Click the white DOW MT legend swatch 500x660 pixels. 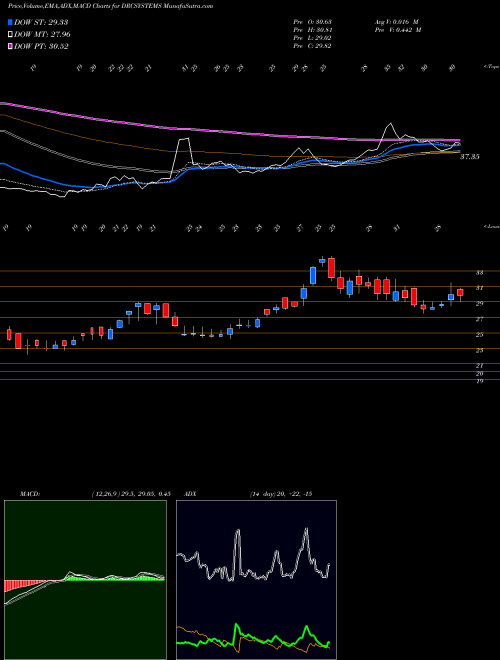click(10, 35)
